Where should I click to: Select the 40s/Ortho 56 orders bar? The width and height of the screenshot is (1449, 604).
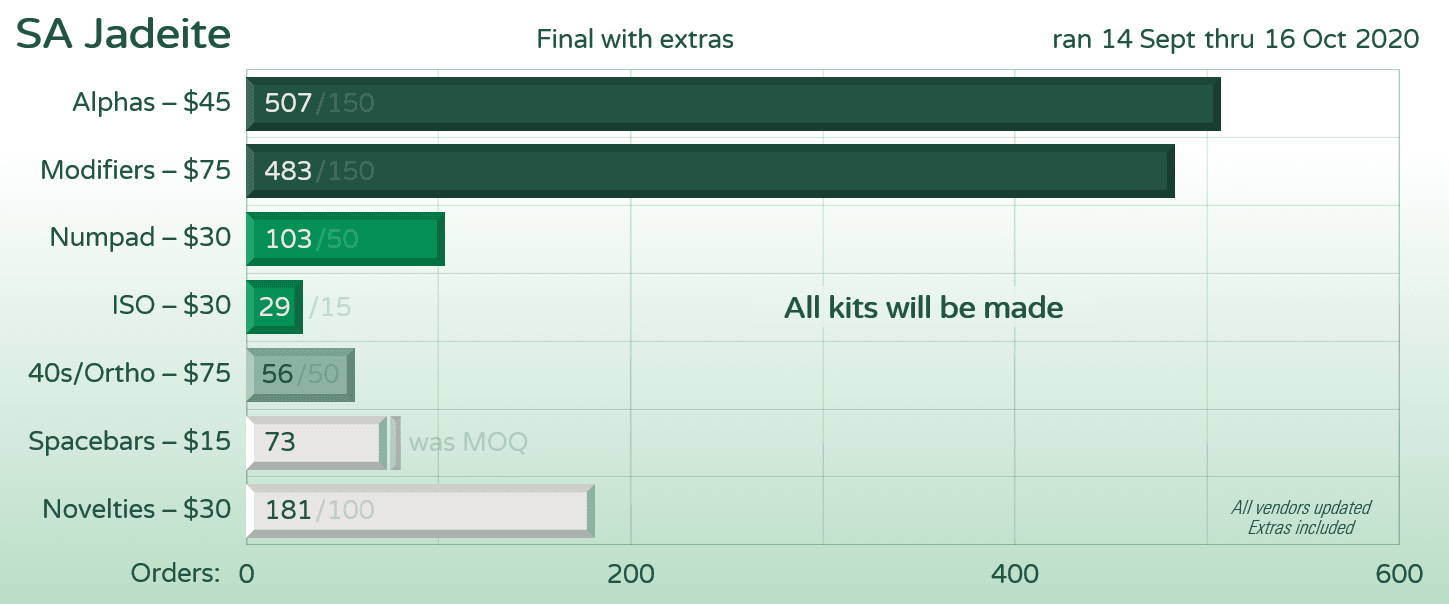pos(300,374)
